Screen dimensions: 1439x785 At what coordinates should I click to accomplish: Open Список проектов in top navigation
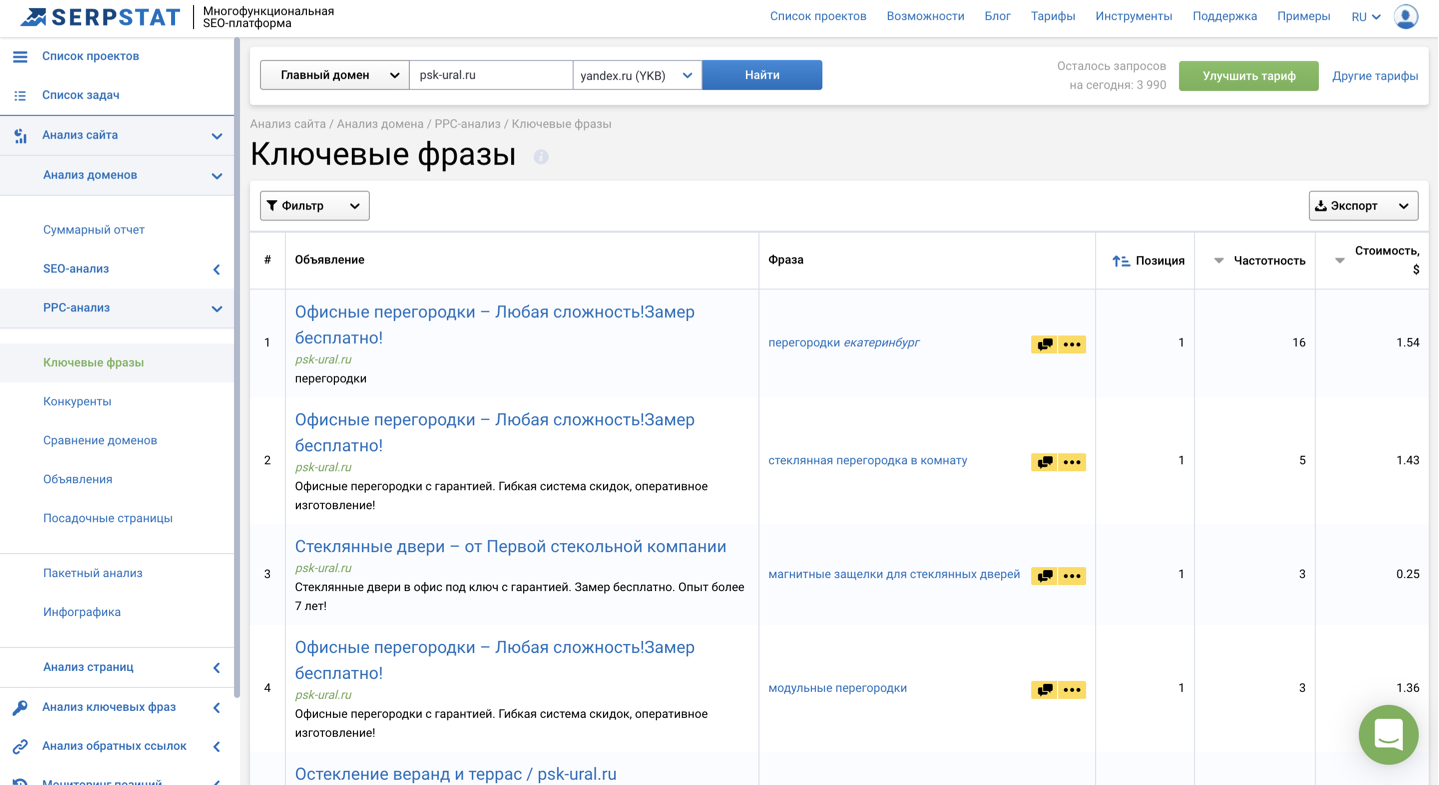point(818,16)
